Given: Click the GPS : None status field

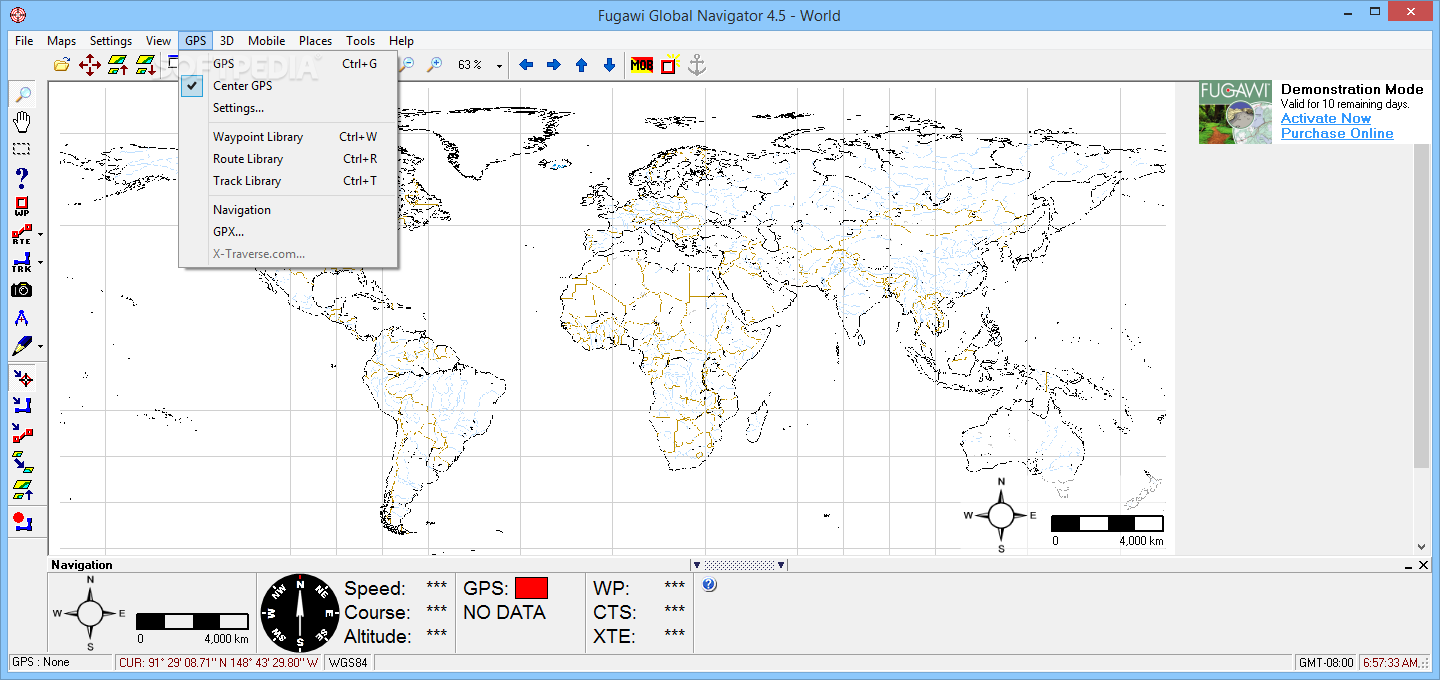Looking at the screenshot, I should coord(60,662).
